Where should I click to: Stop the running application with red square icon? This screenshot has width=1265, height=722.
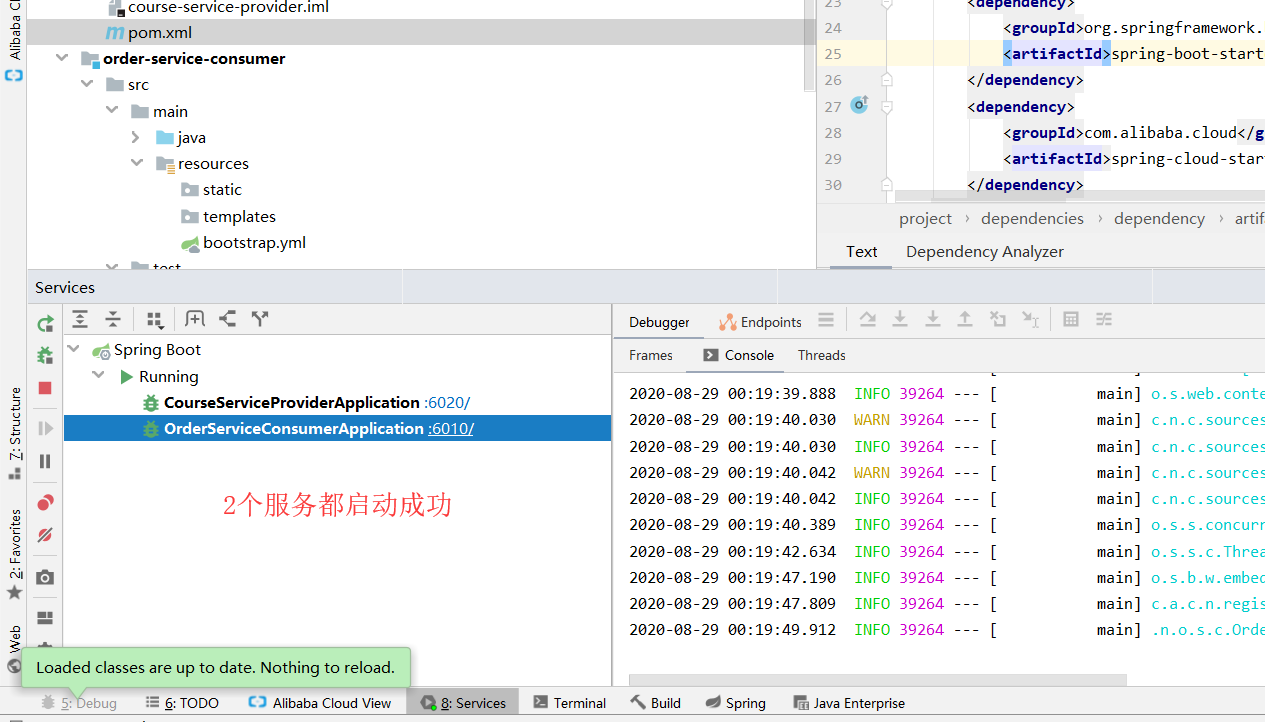(44, 388)
